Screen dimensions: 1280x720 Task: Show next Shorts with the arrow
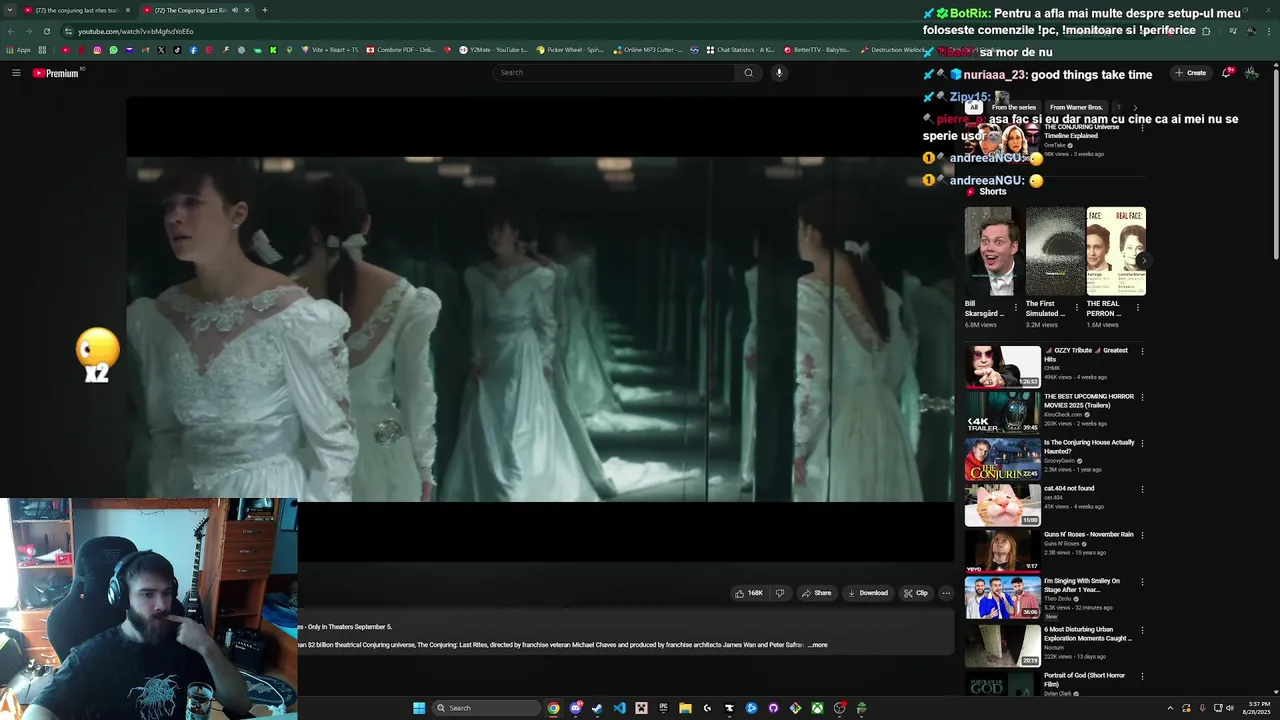1144,260
